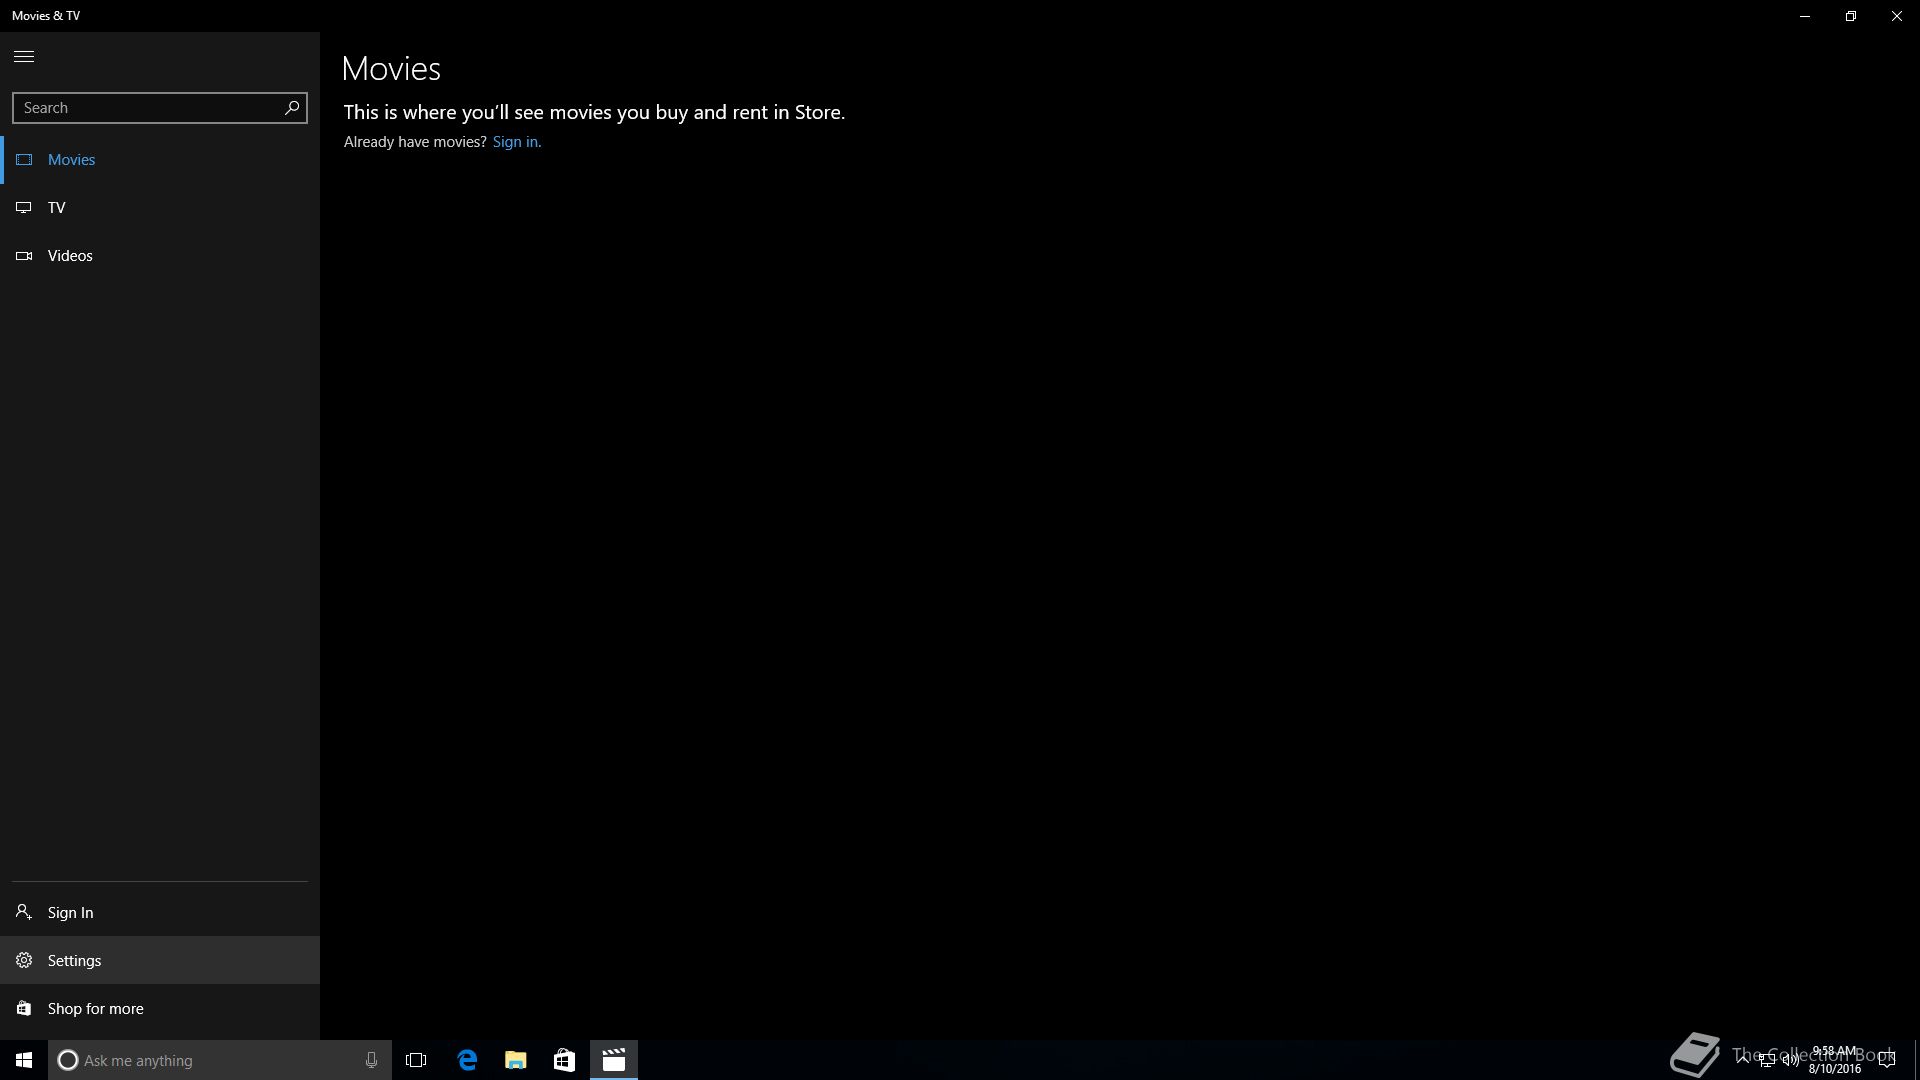Image resolution: width=1920 pixels, height=1080 pixels.
Task: Click the network tray icon
Action: tap(1767, 1060)
